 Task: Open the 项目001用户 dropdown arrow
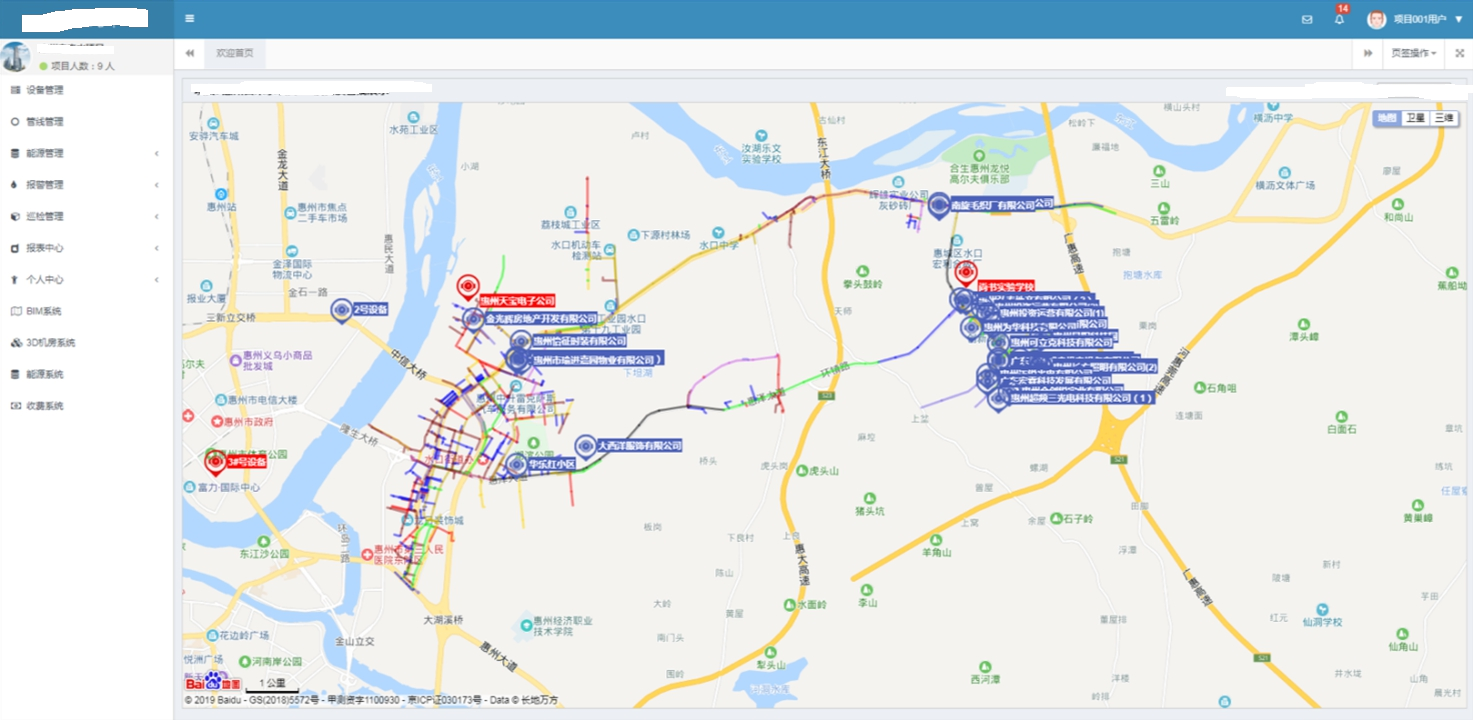[x=1458, y=19]
